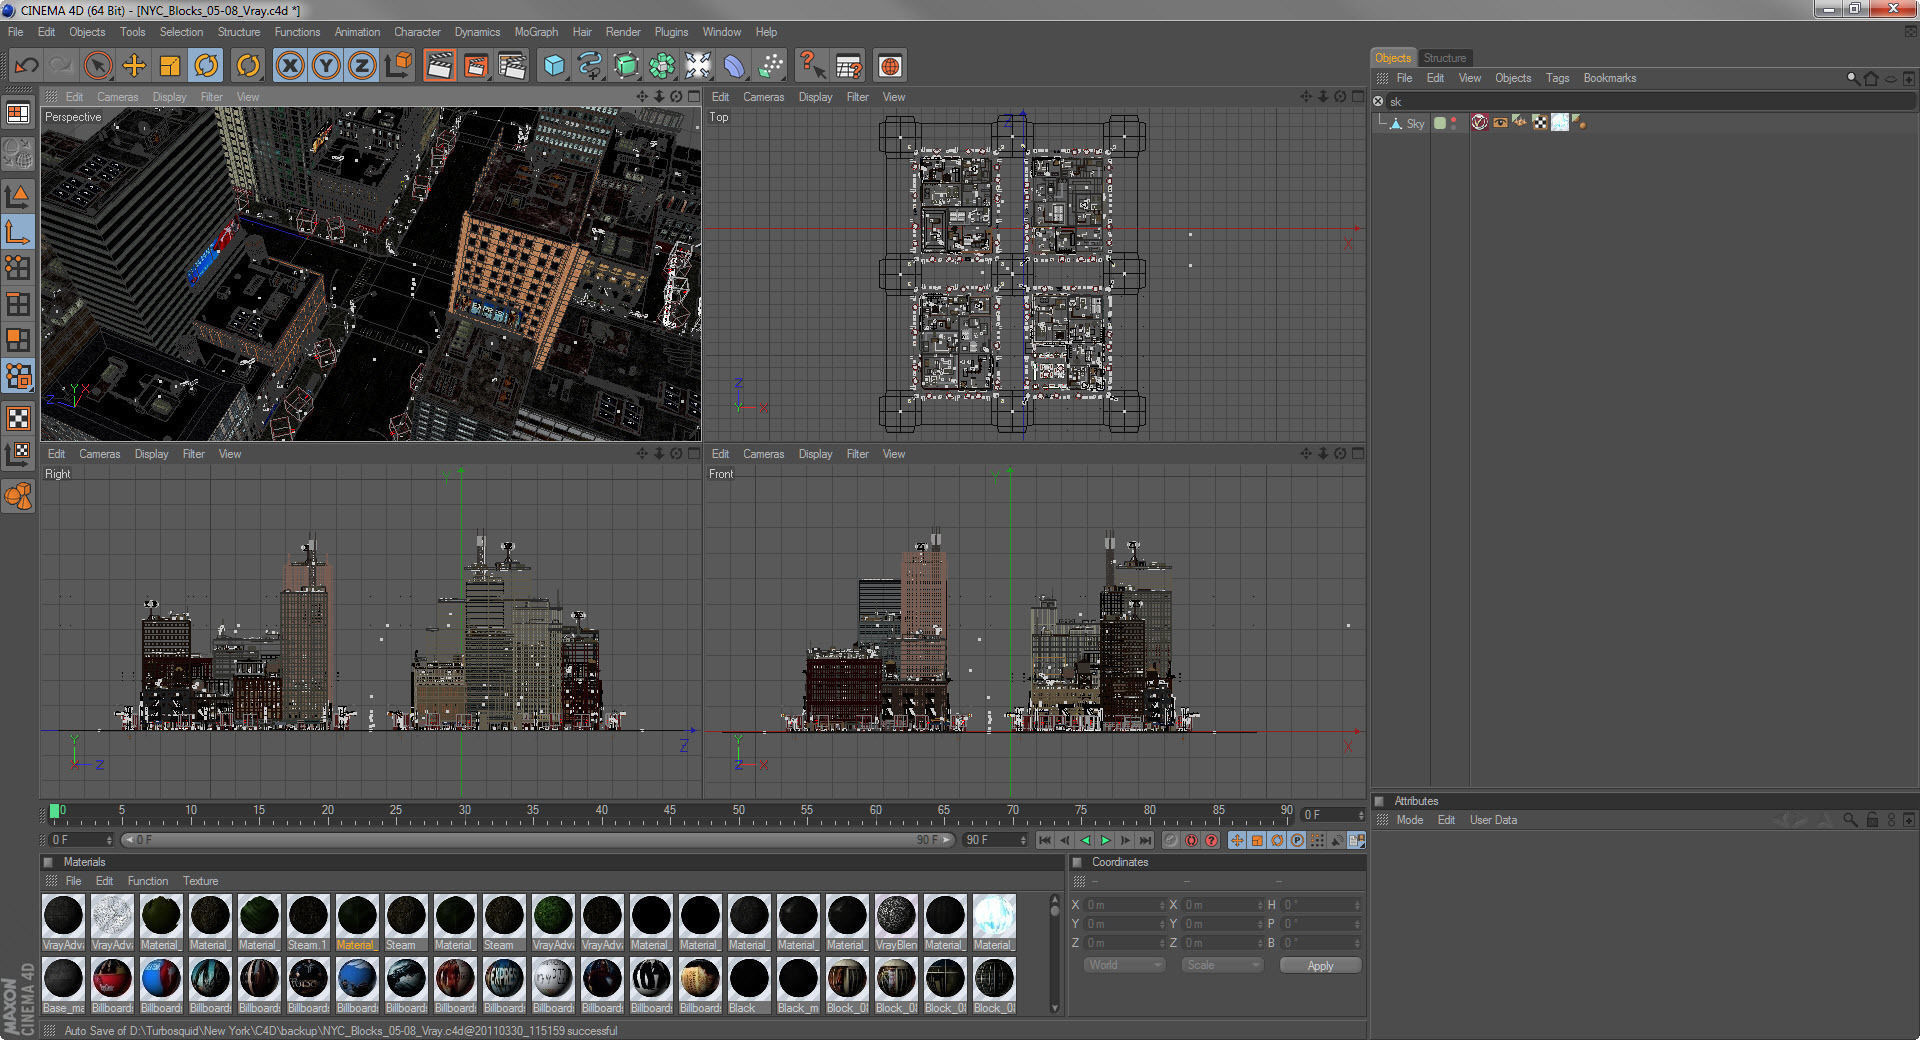Render the active view clapperboard icon
The height and width of the screenshot is (1040, 1920).
(439, 66)
